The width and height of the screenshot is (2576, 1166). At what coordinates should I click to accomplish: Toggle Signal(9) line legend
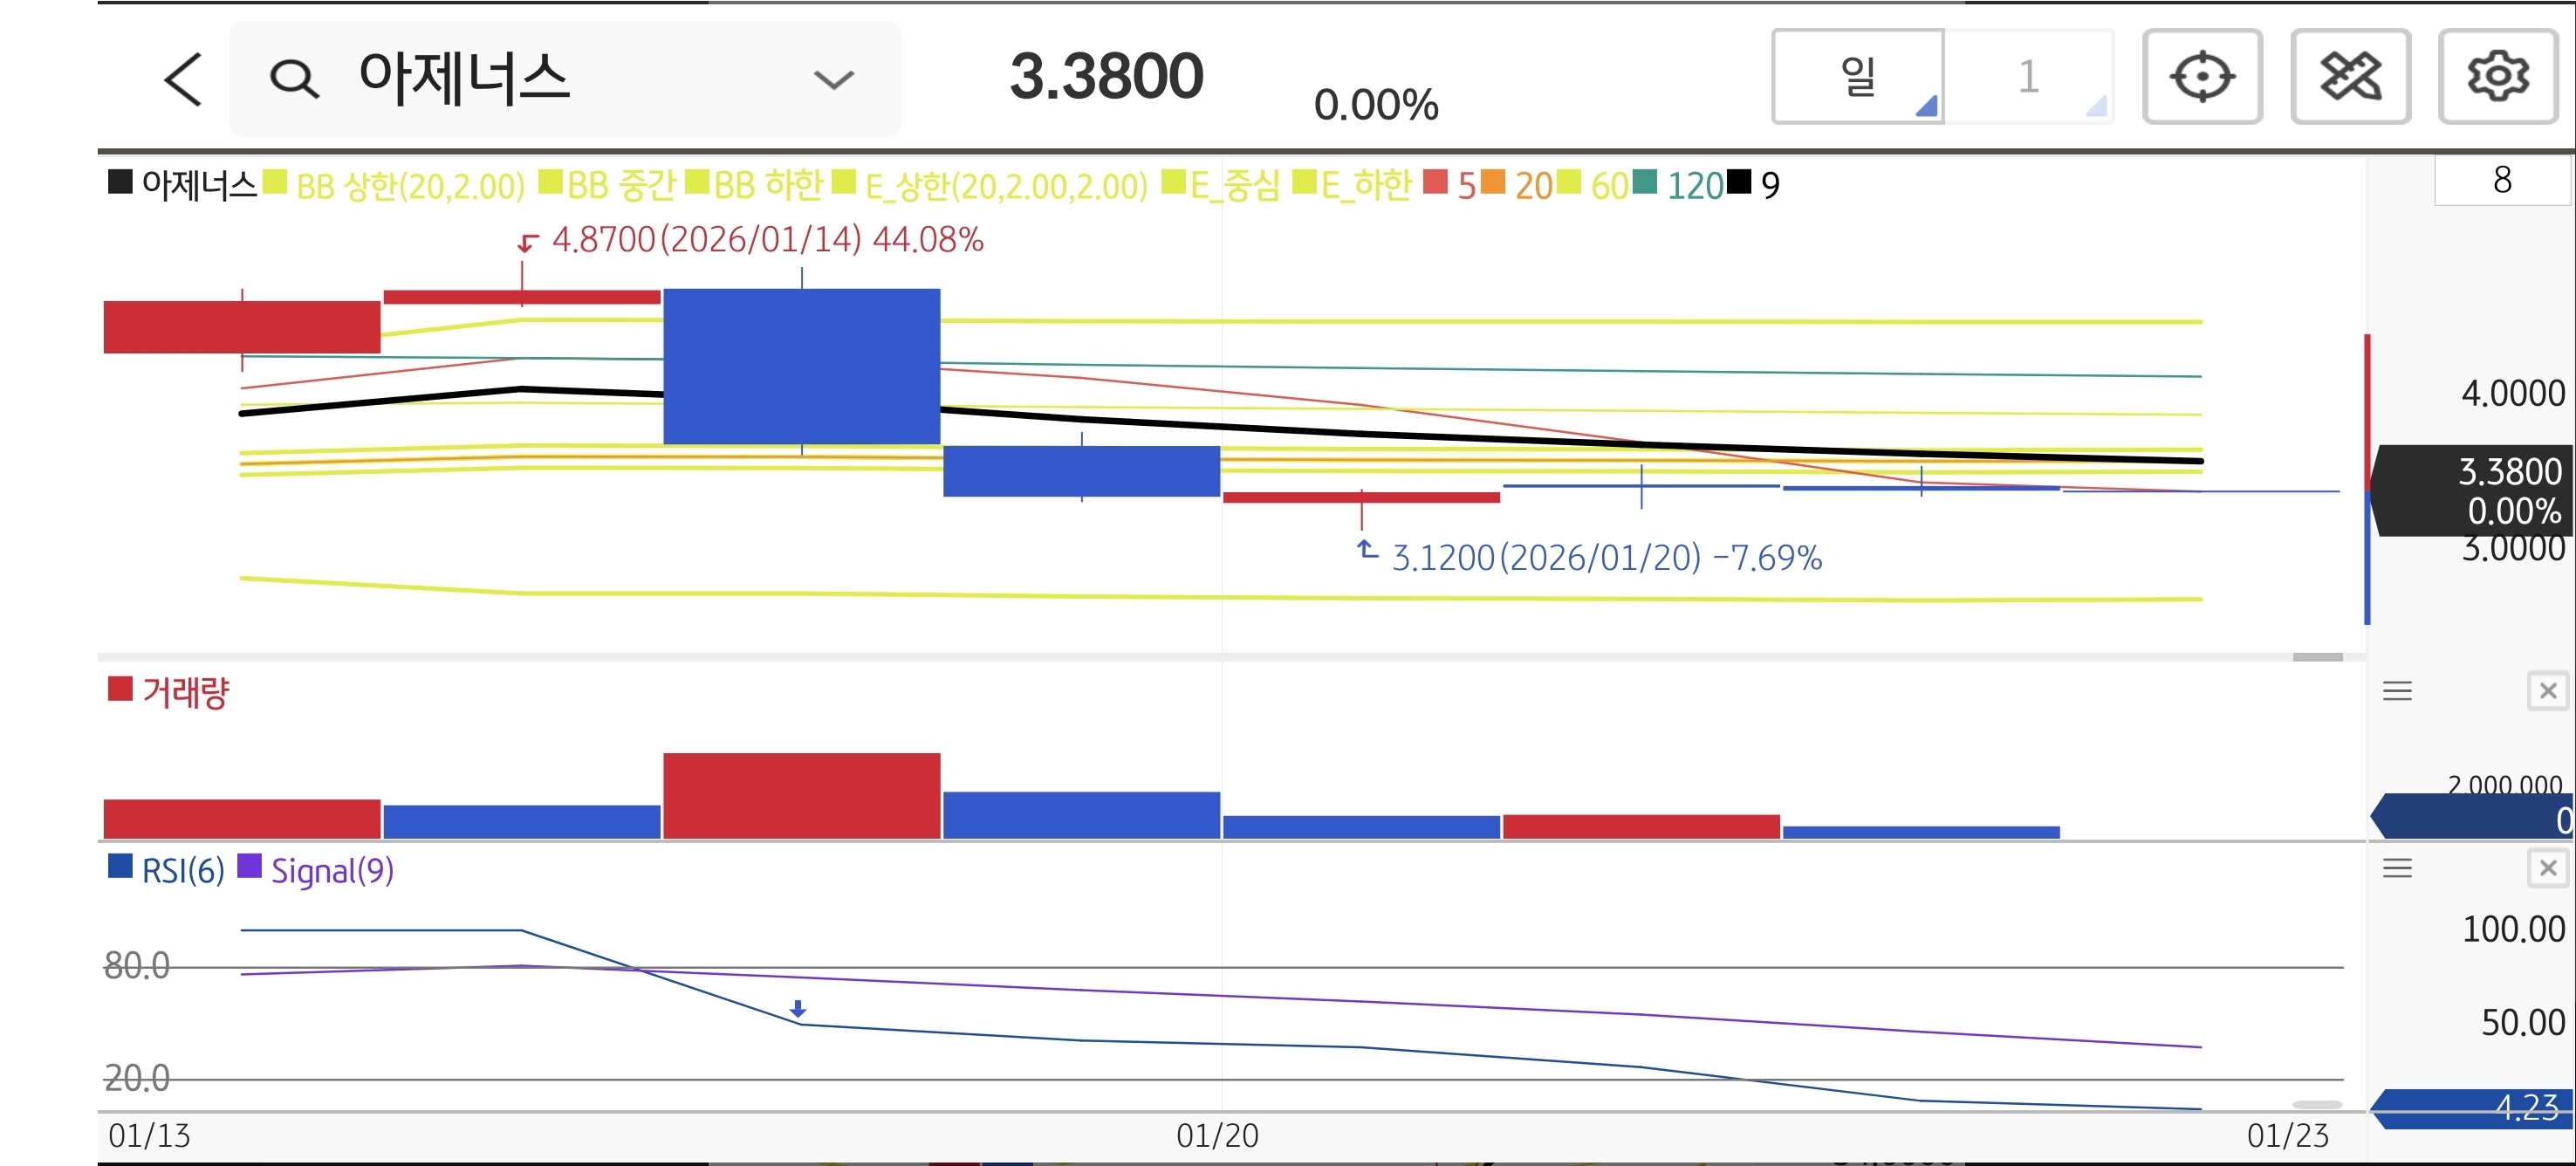tap(331, 870)
